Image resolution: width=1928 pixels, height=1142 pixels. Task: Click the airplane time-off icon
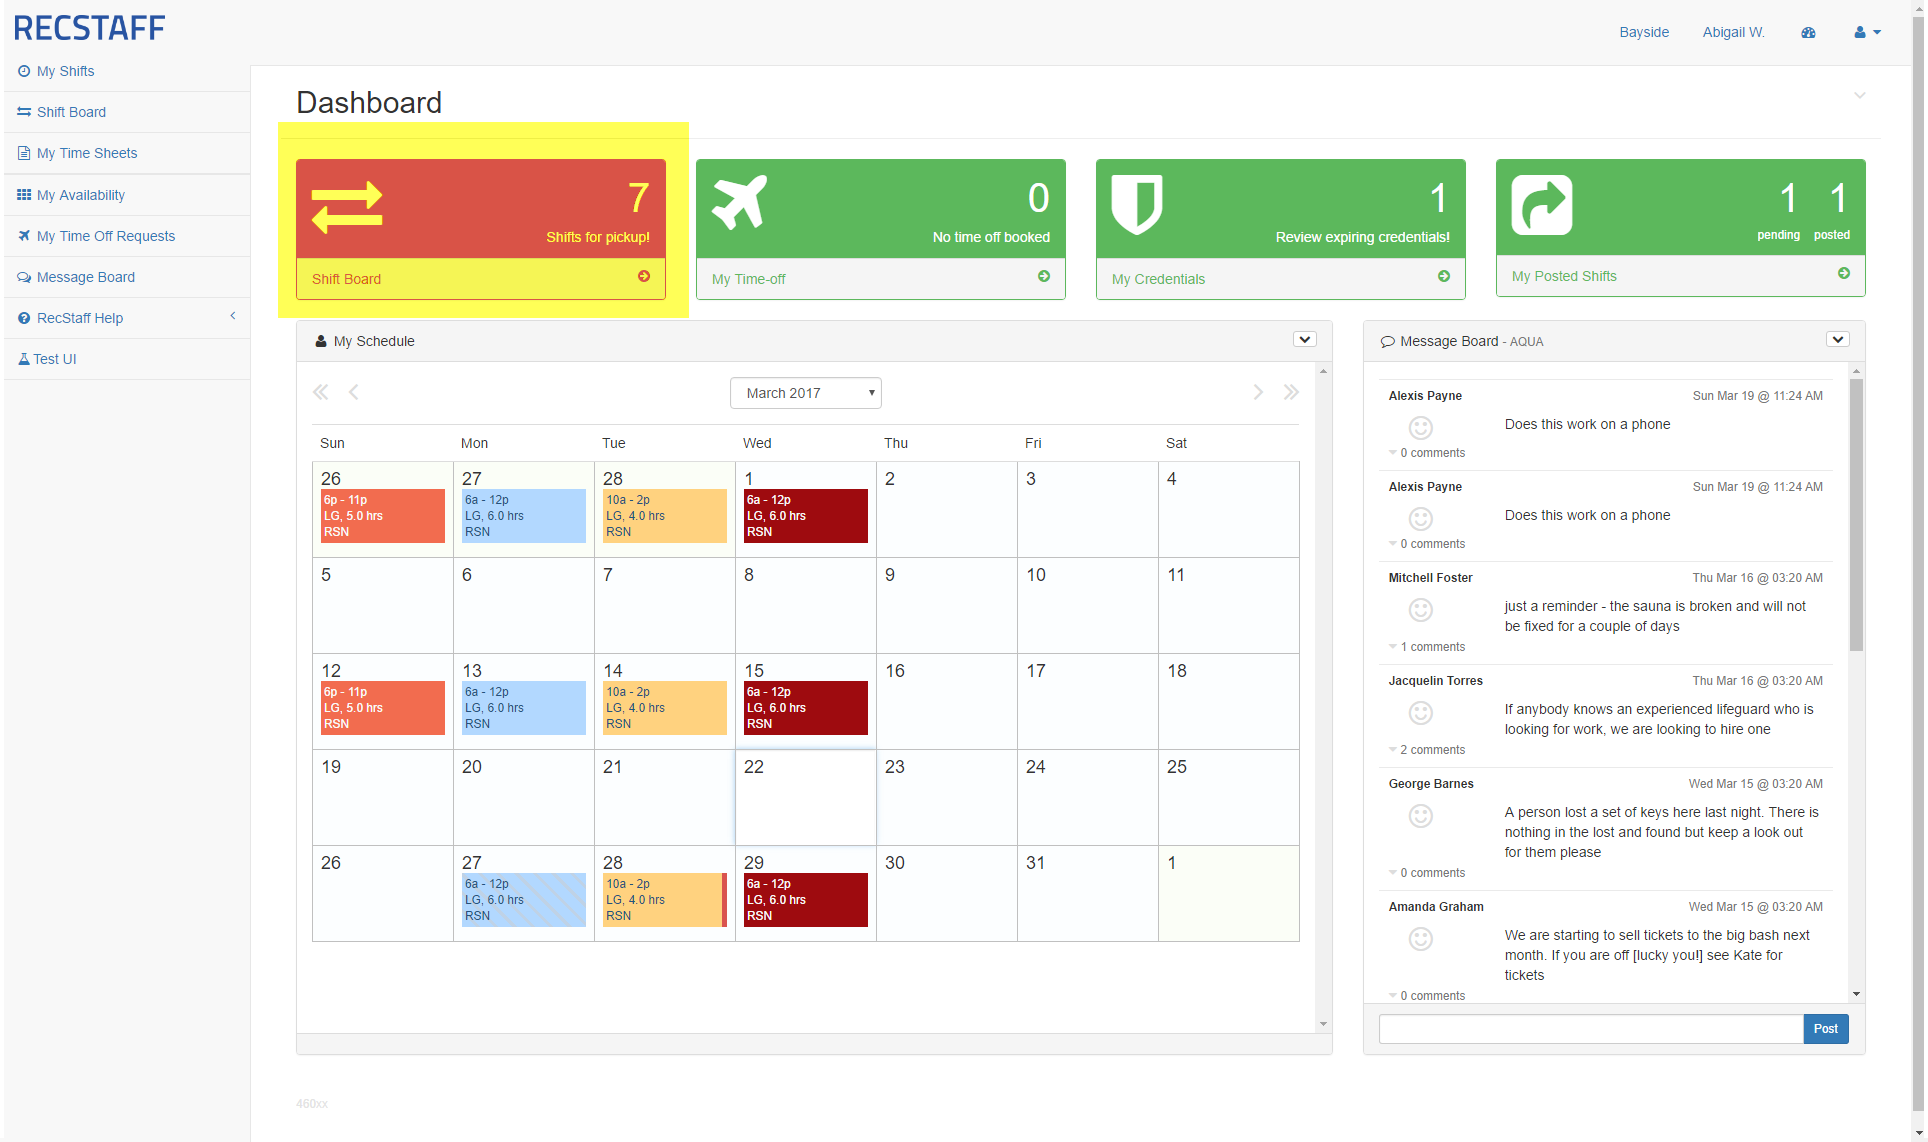[x=739, y=203]
